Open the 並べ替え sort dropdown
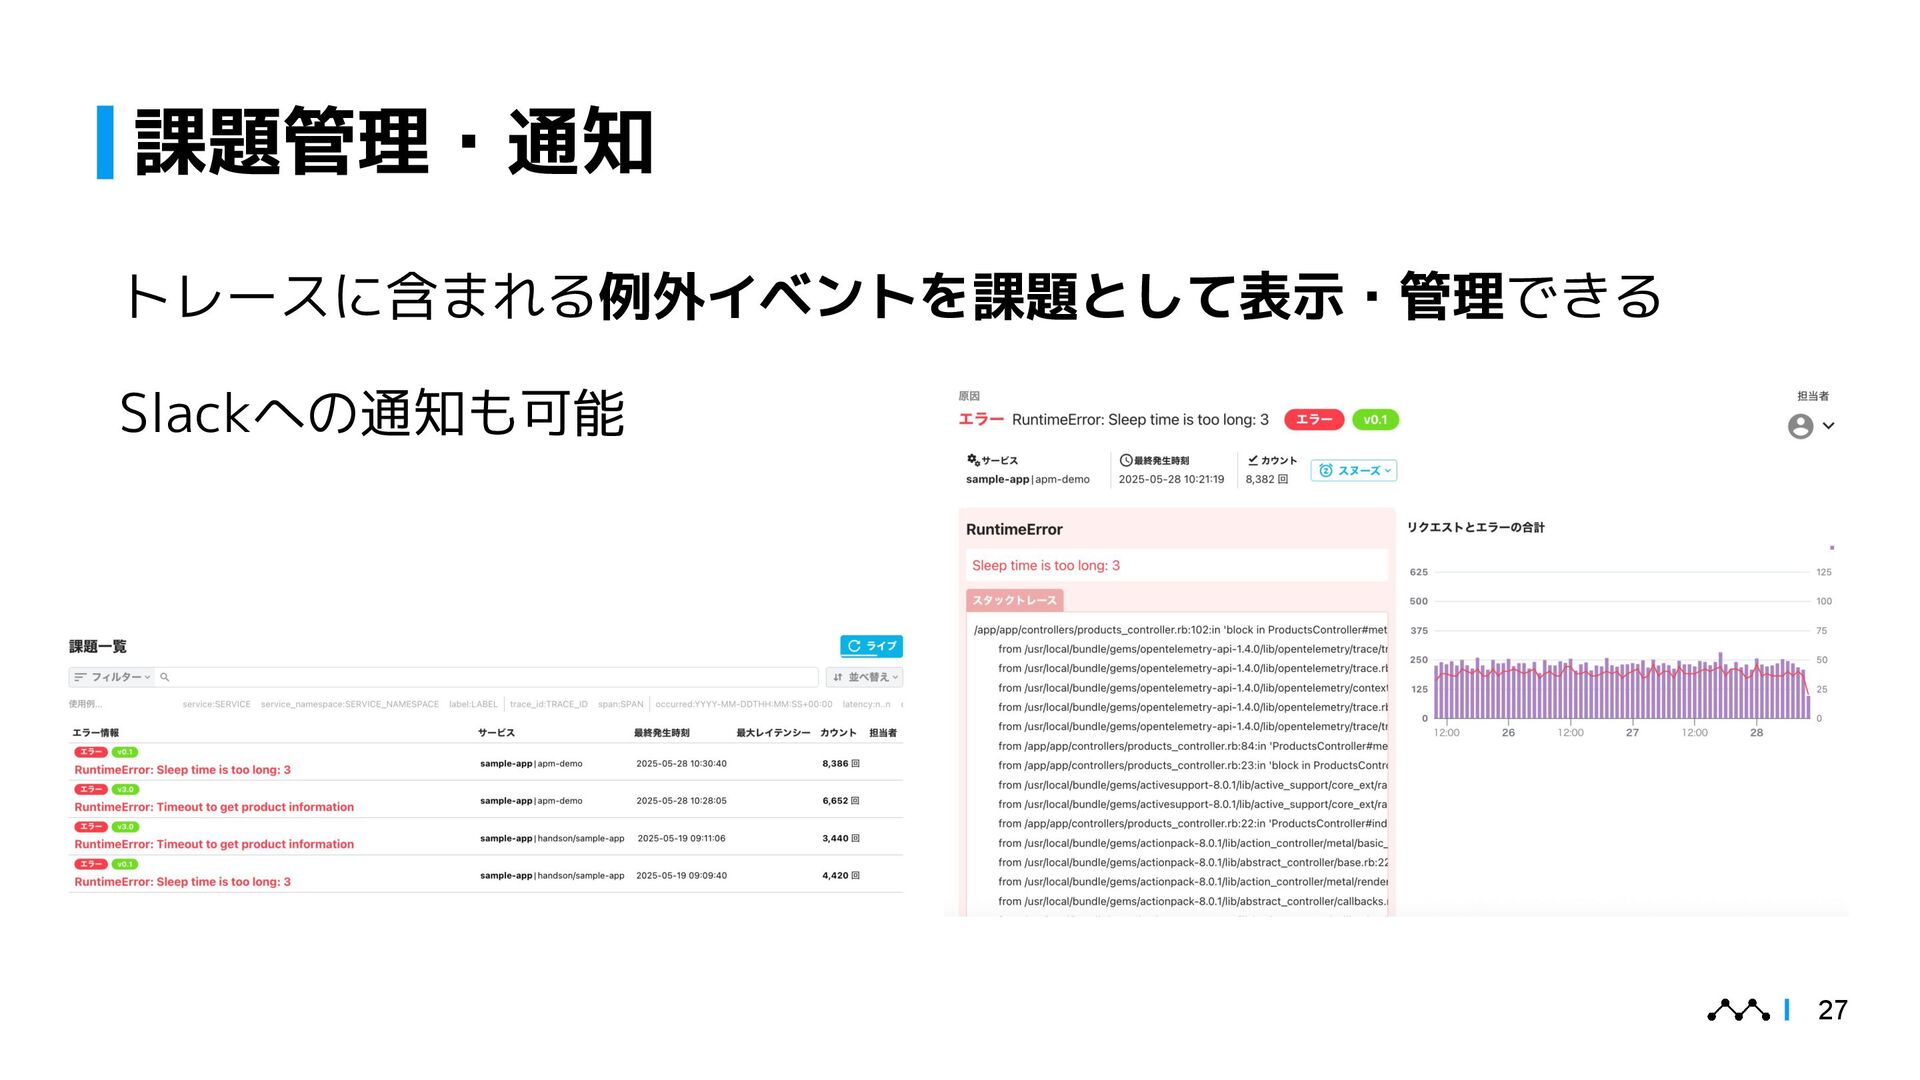The height and width of the screenshot is (1080, 1920). tap(865, 677)
